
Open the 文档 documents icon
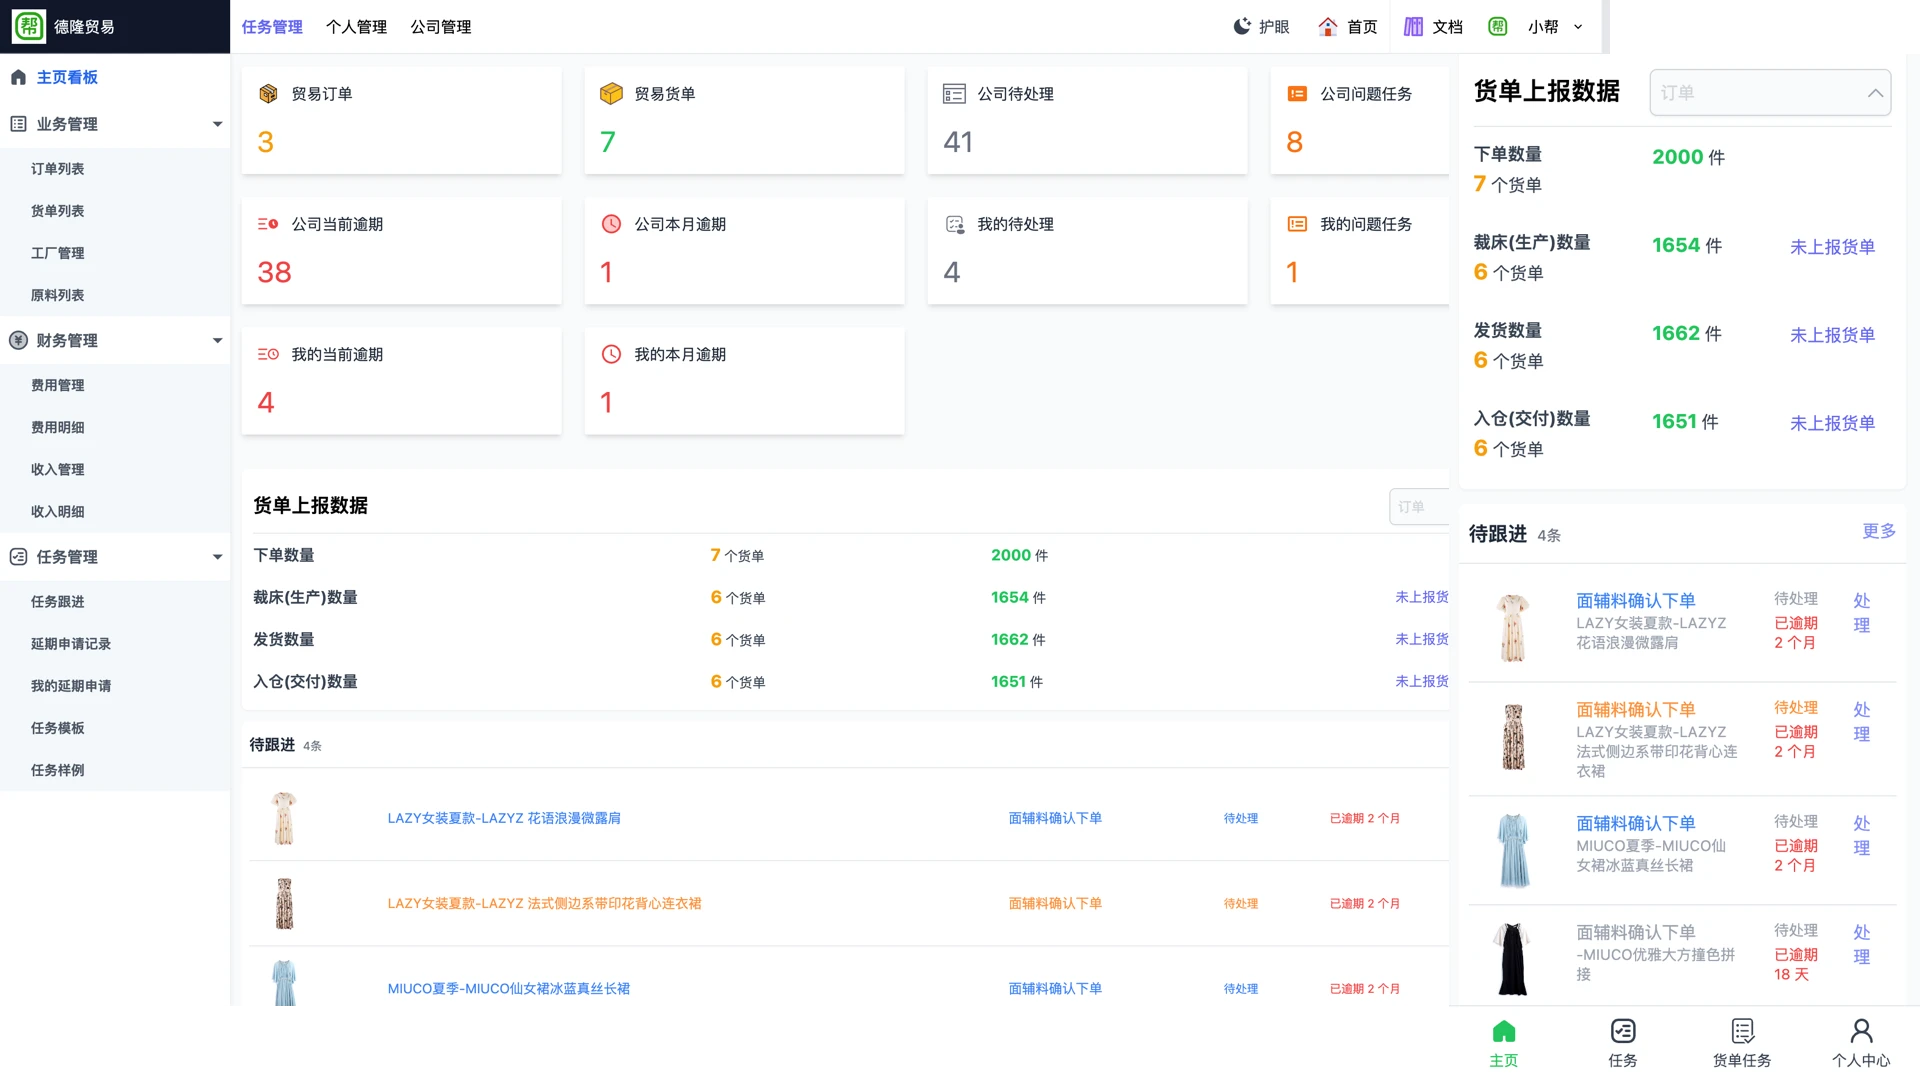pos(1414,26)
